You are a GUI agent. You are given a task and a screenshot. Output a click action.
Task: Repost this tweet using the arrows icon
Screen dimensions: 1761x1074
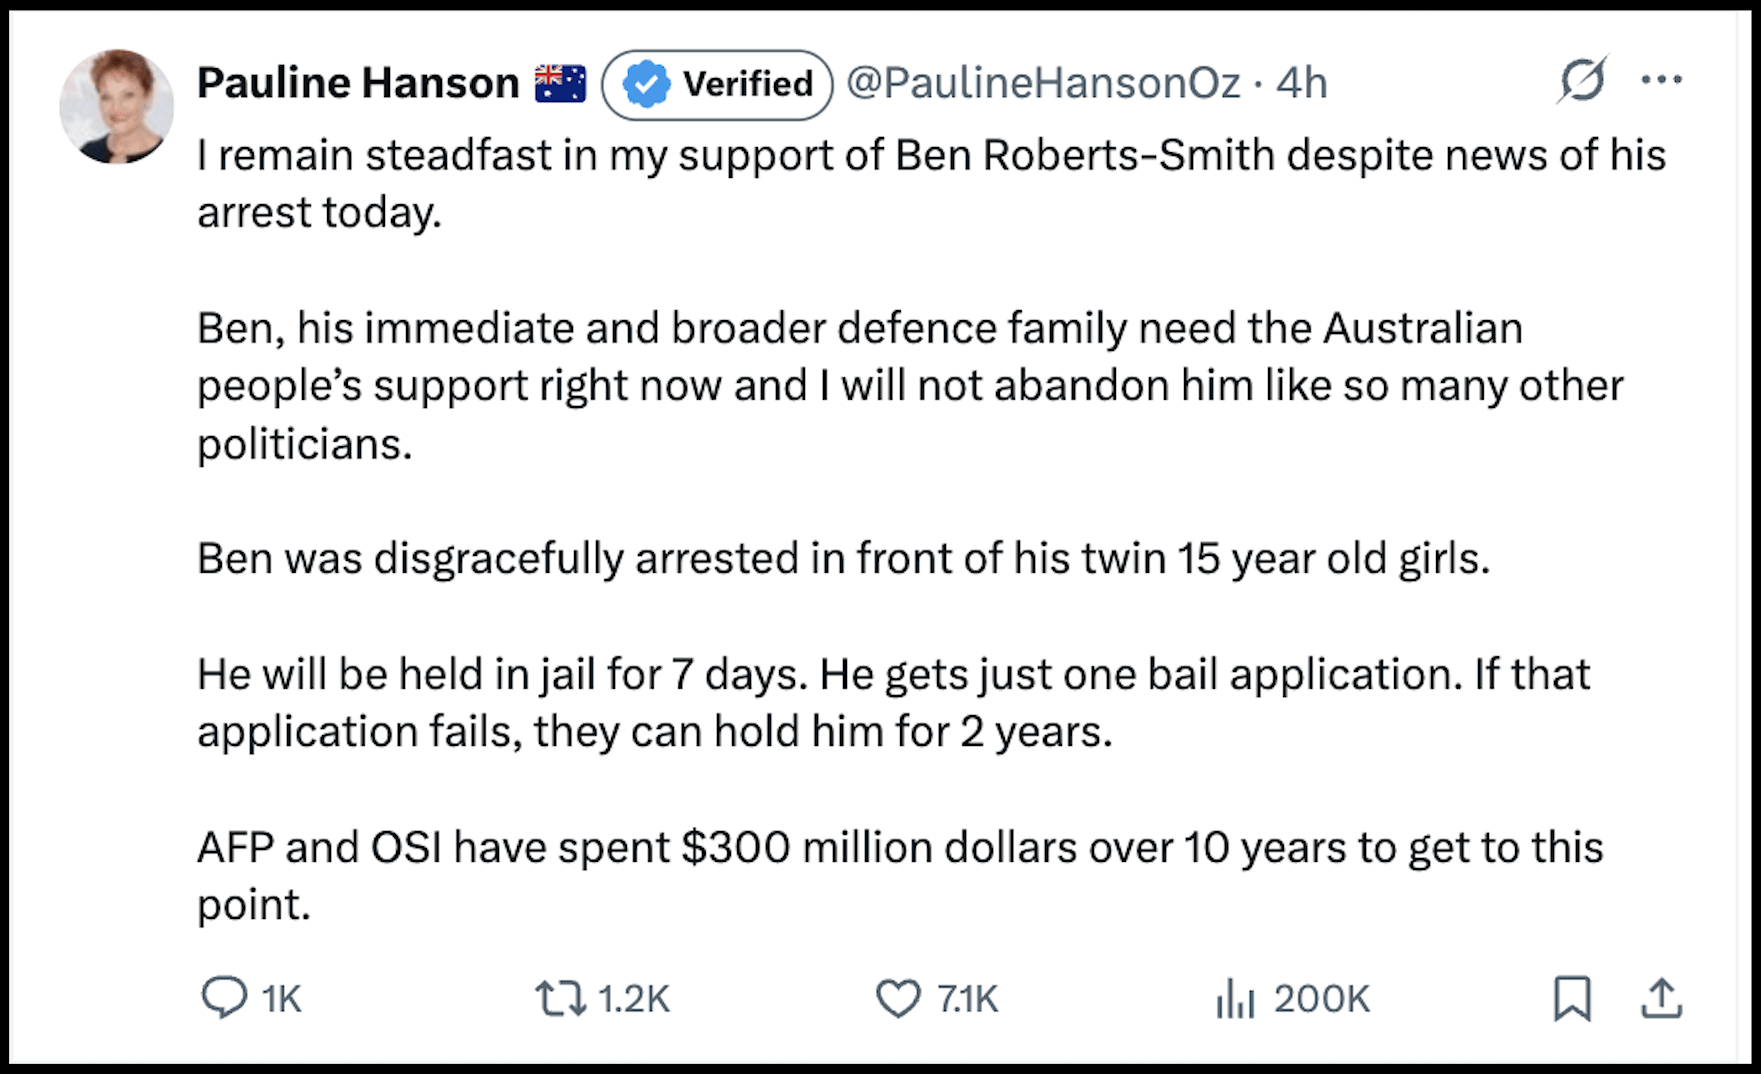tap(560, 998)
